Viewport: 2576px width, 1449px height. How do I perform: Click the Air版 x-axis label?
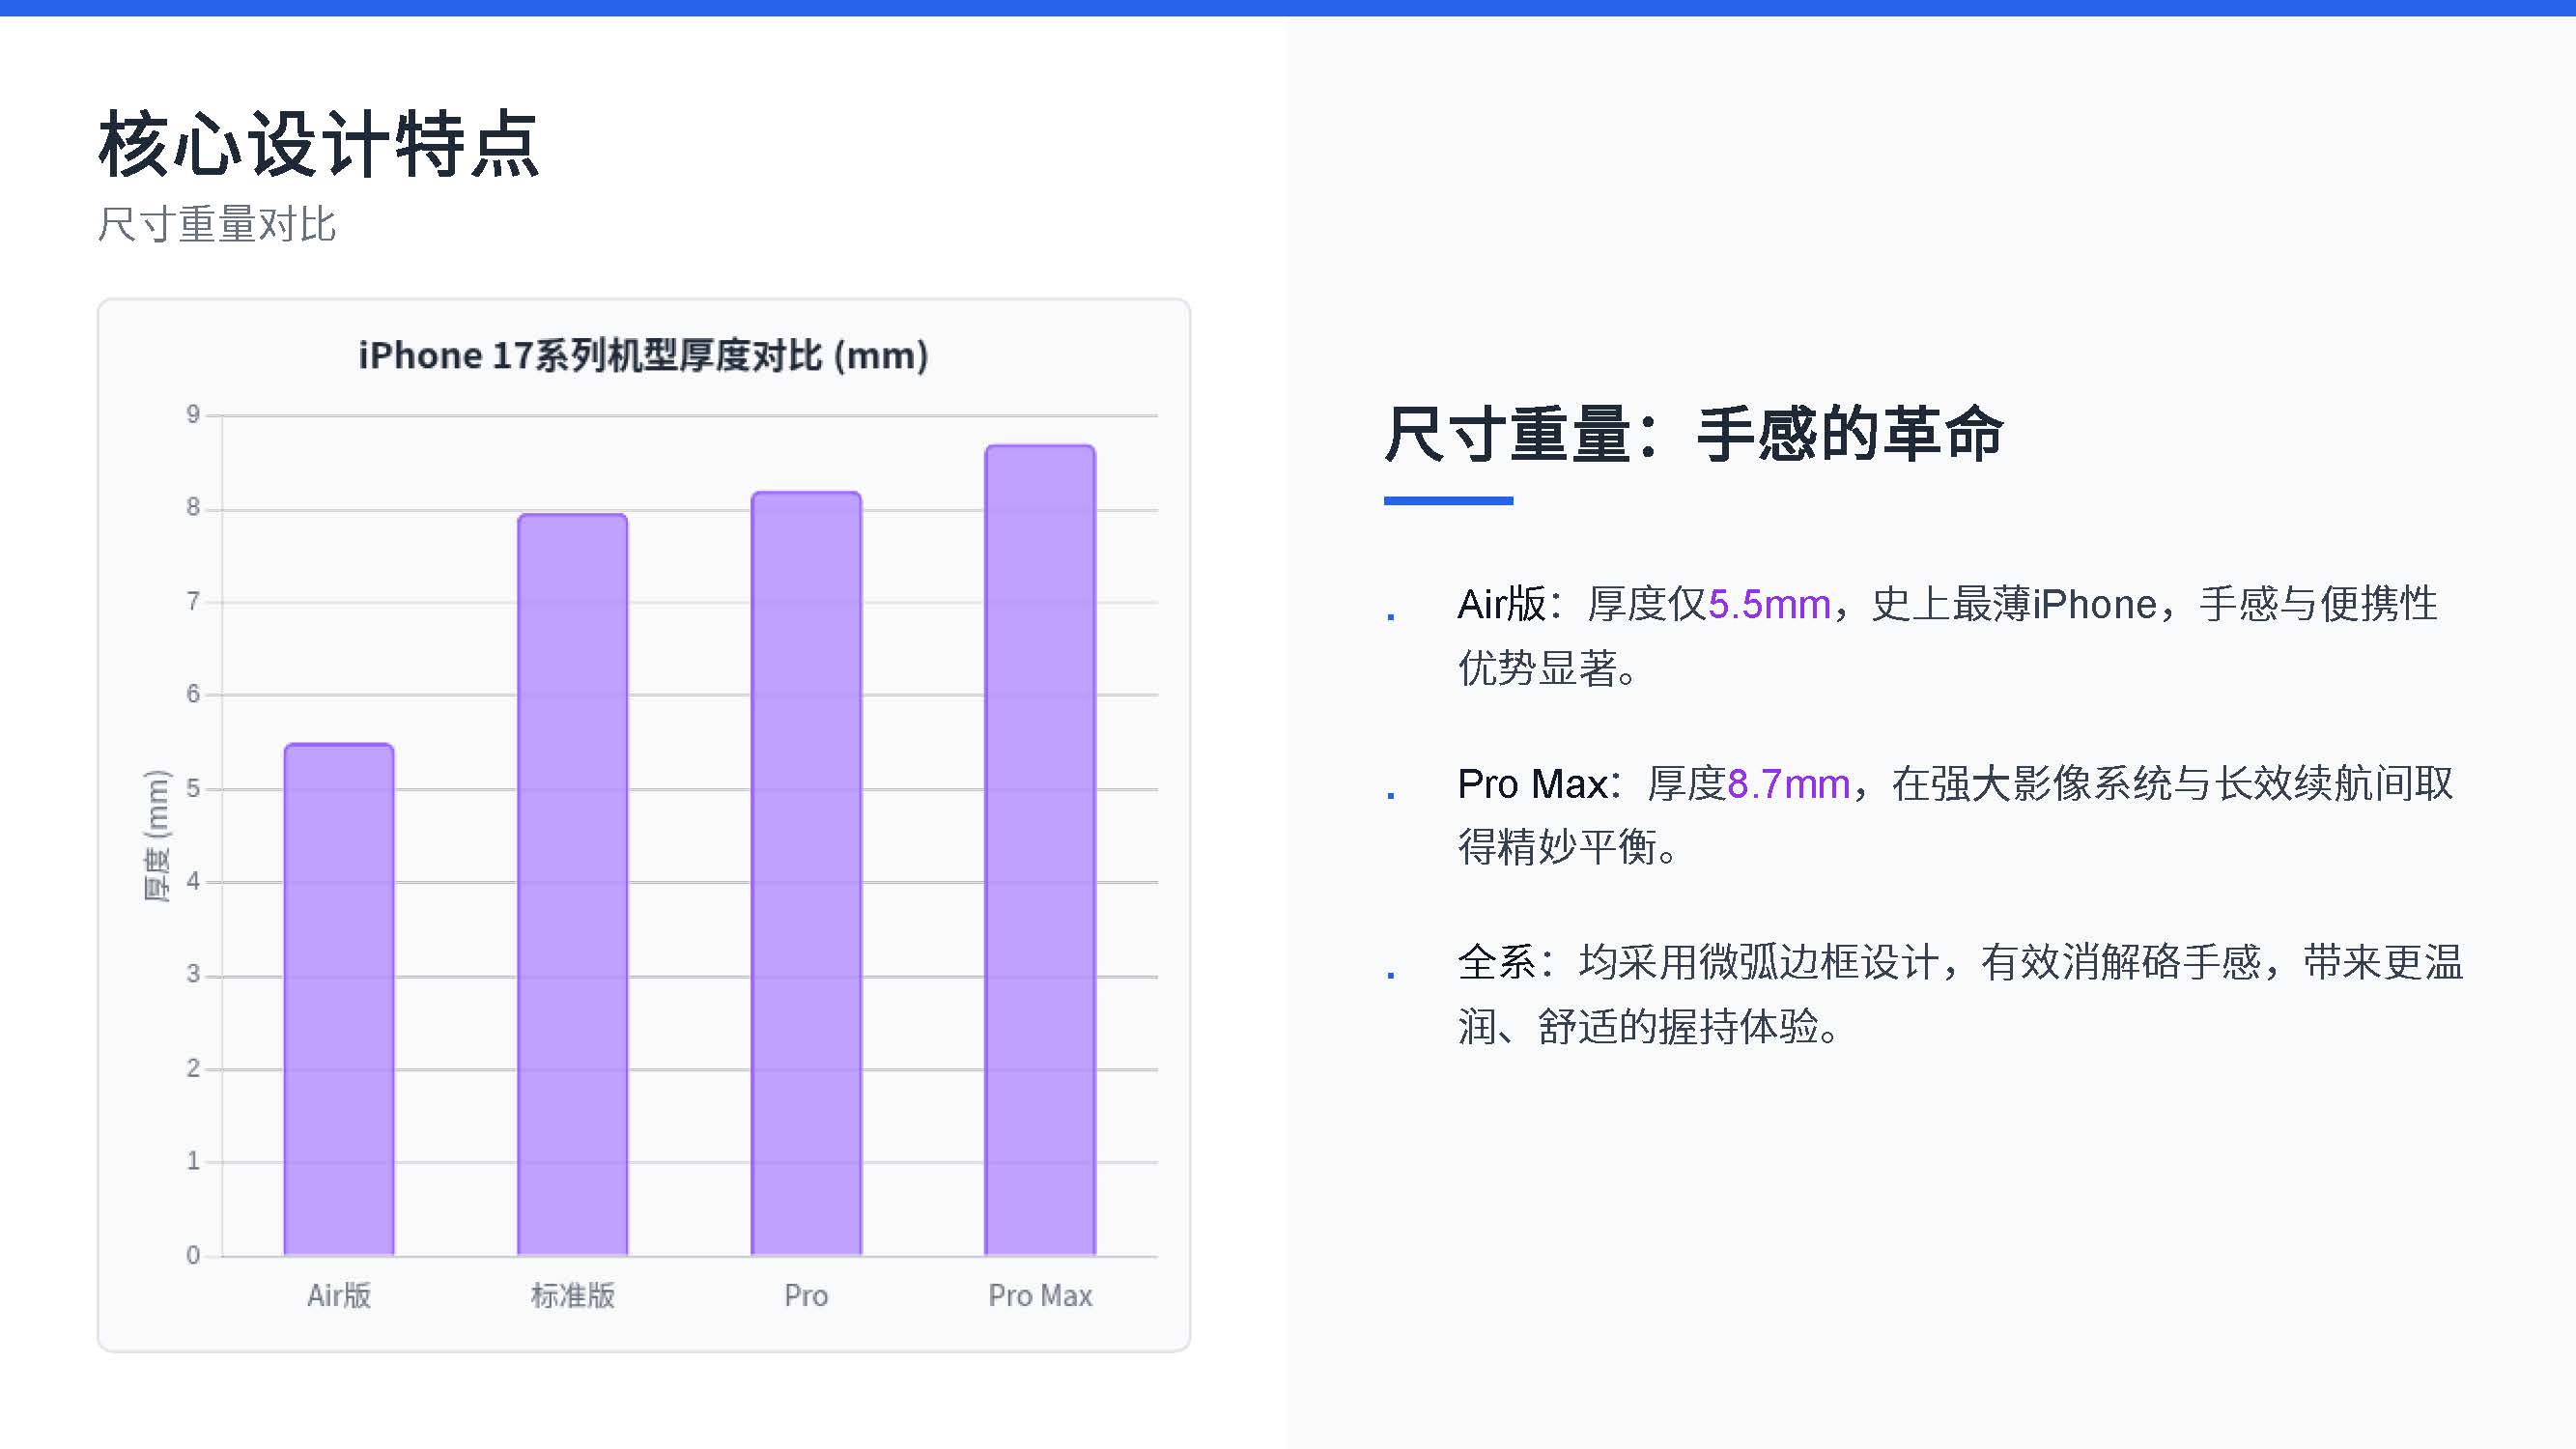(338, 1295)
